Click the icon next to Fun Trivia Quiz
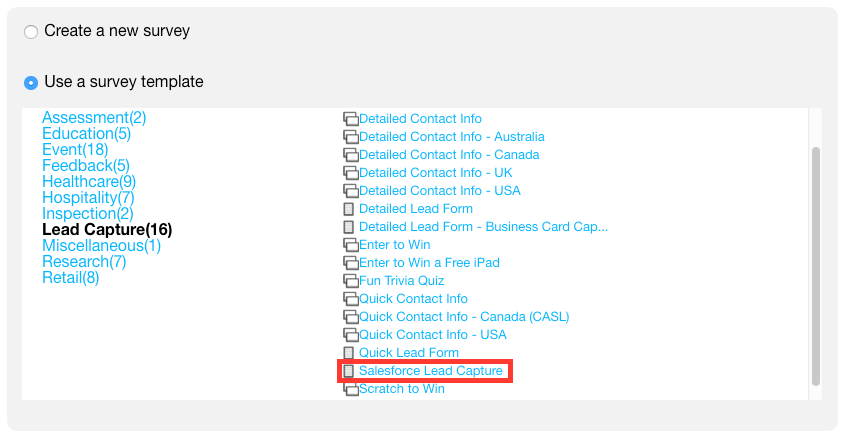The width and height of the screenshot is (846, 440). click(x=351, y=280)
